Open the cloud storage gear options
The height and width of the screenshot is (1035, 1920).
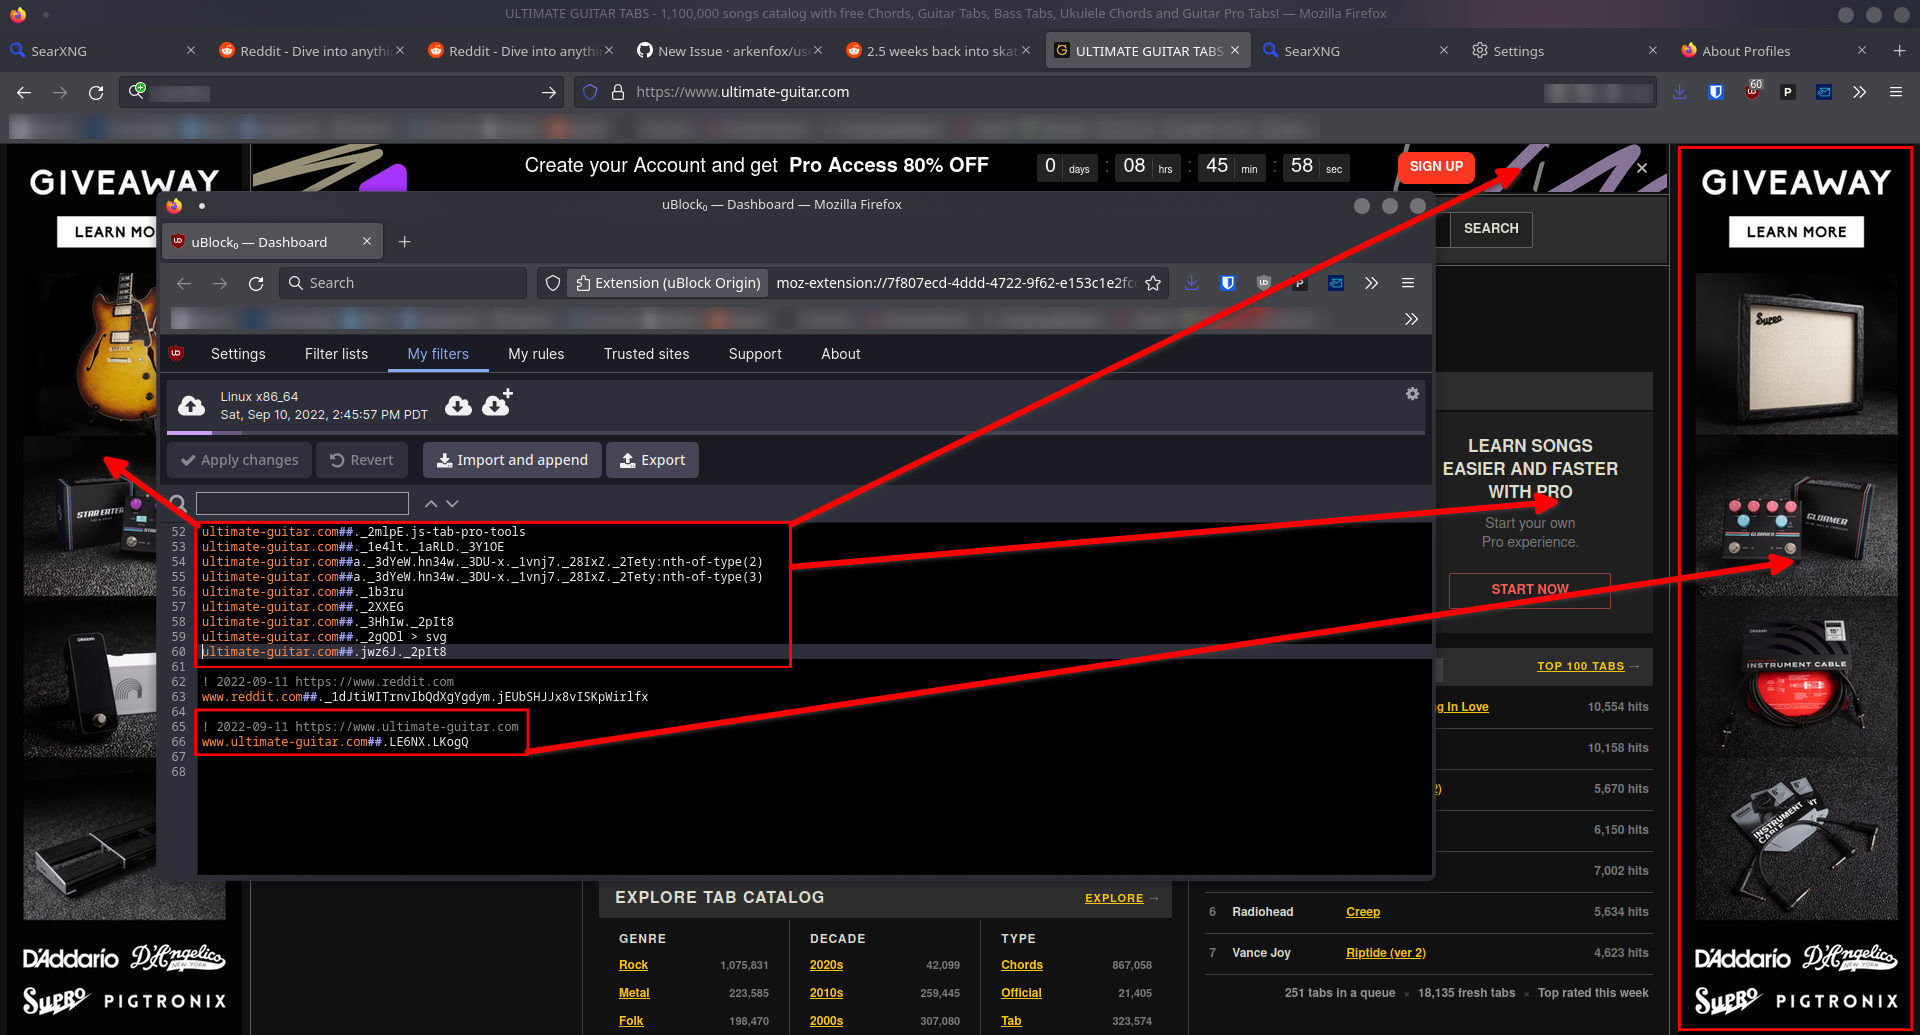tap(1412, 394)
